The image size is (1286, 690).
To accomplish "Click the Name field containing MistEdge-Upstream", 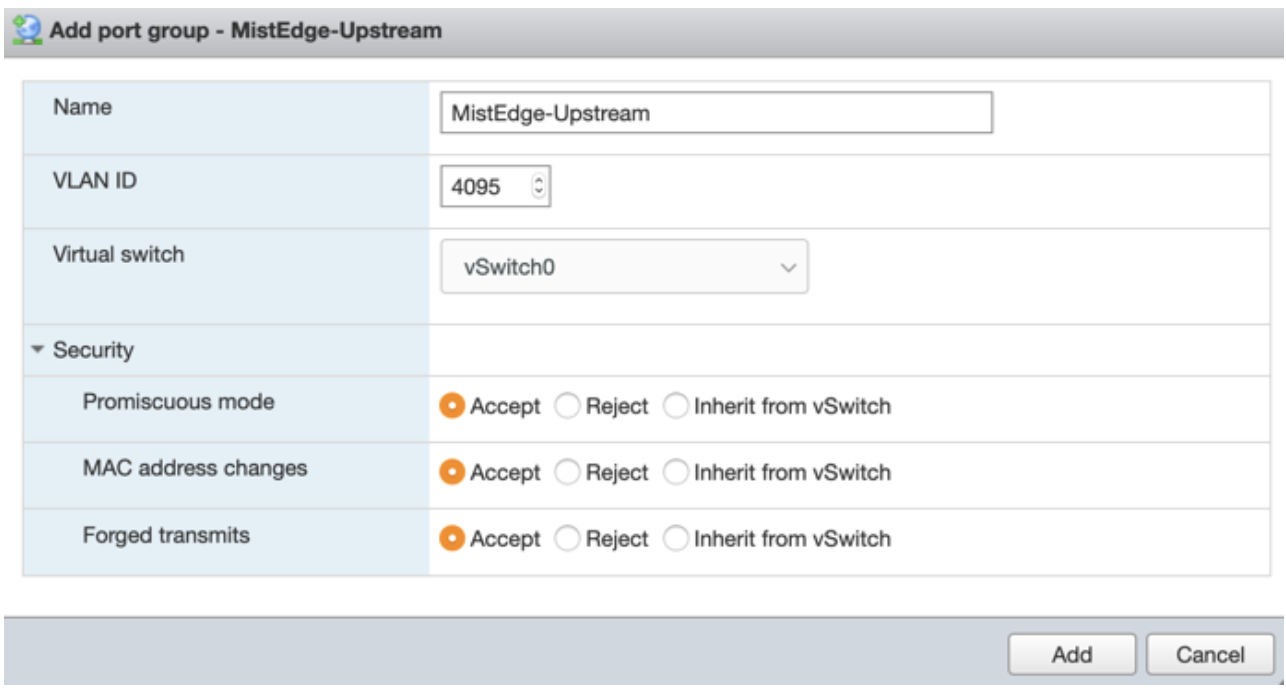I will [715, 113].
